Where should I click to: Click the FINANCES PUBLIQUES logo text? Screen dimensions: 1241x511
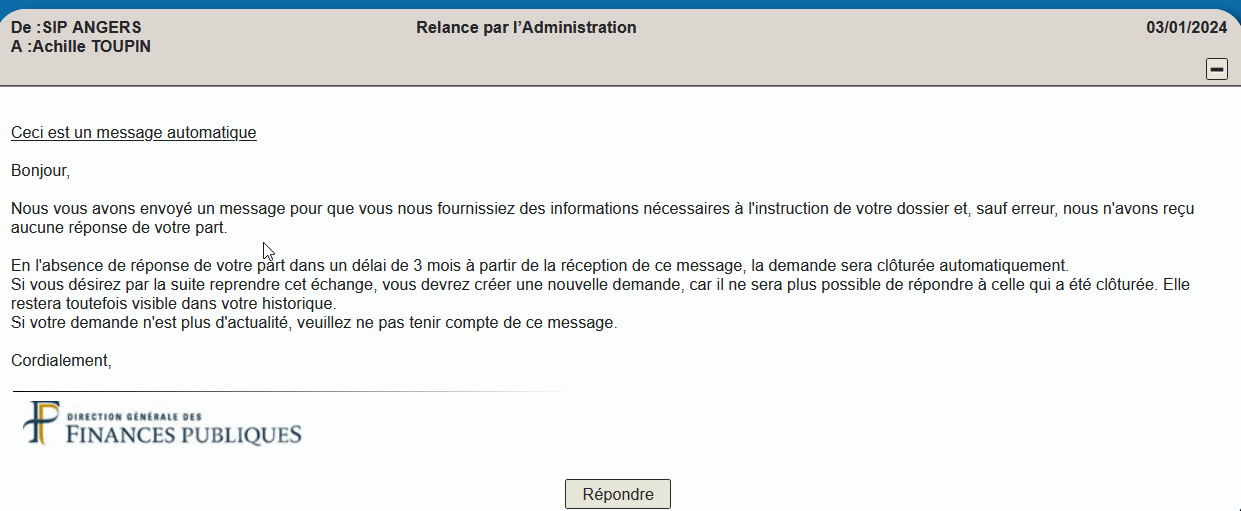pos(183,435)
